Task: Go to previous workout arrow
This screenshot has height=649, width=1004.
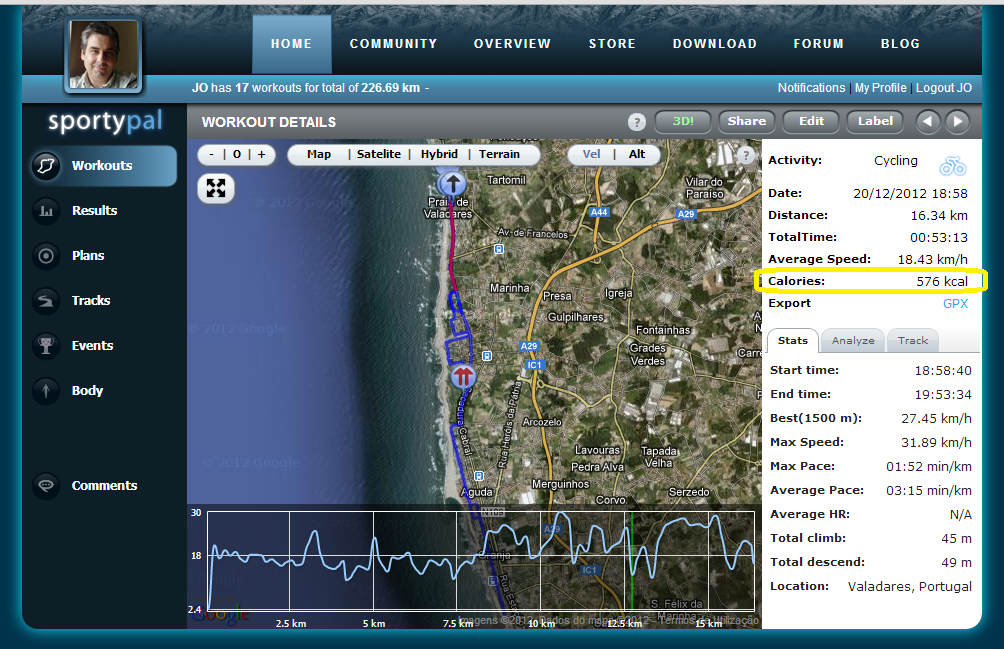Action: pos(927,122)
